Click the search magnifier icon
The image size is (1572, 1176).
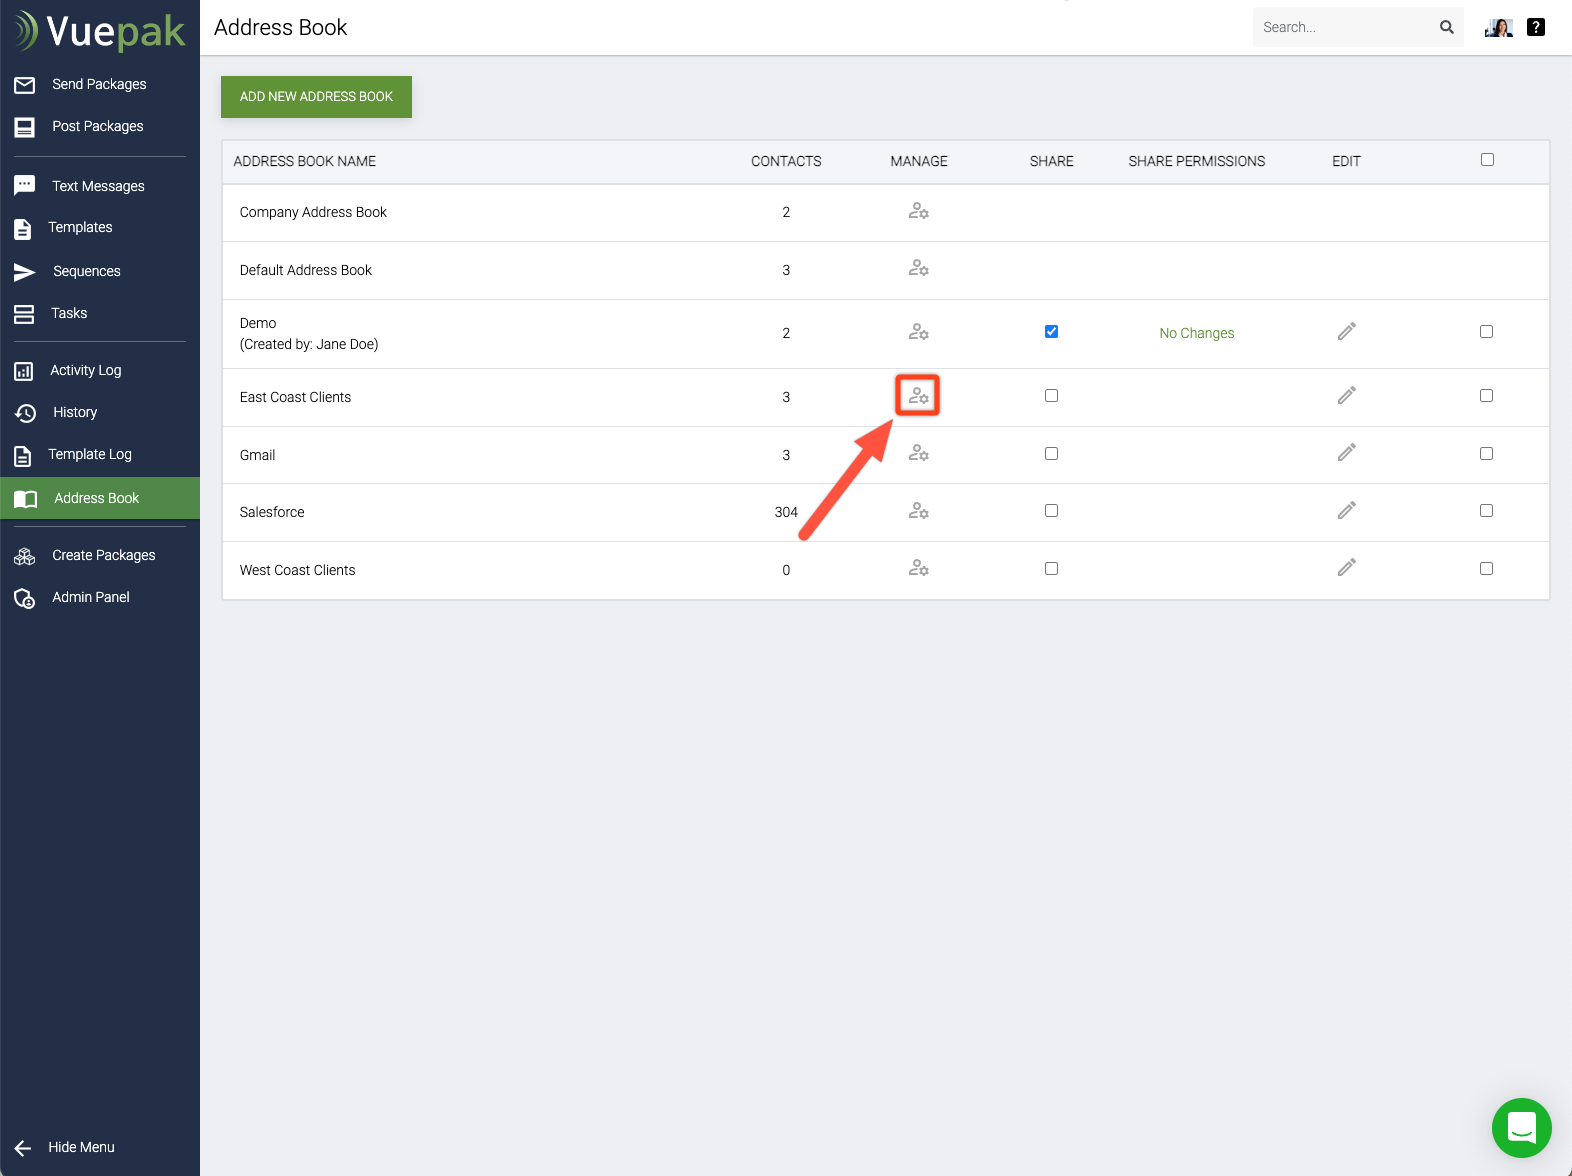point(1446,27)
